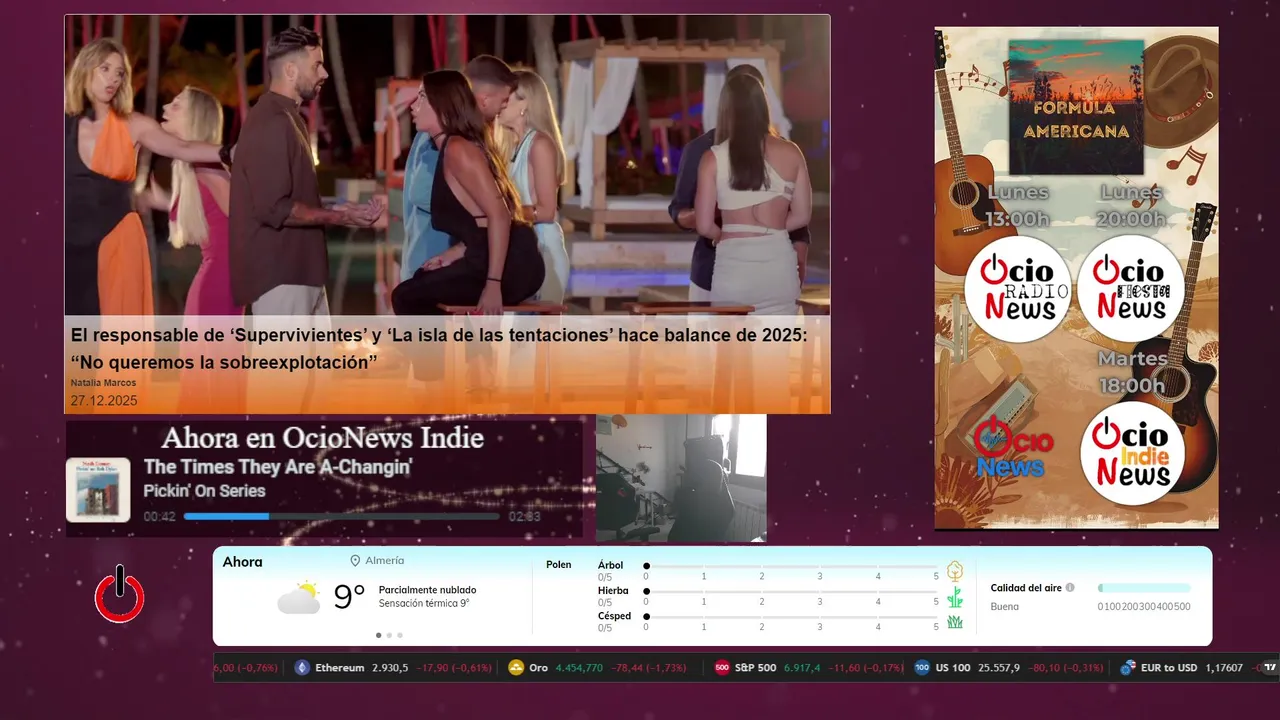
Task: Click the article date 27.12.2025
Action: click(104, 400)
